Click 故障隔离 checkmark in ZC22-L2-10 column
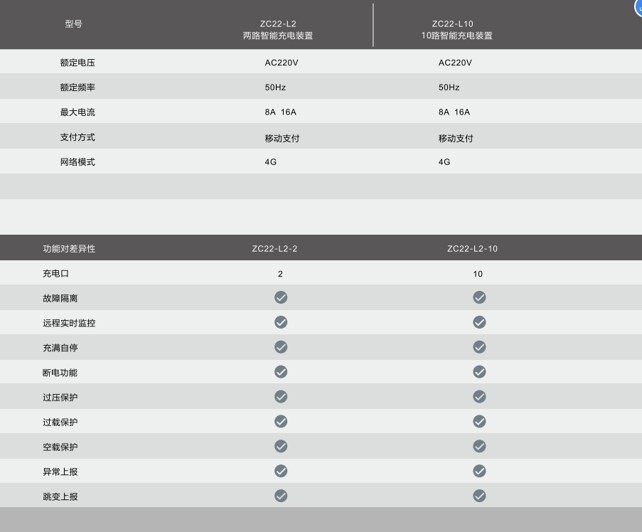This screenshot has width=642, height=532. coord(479,297)
